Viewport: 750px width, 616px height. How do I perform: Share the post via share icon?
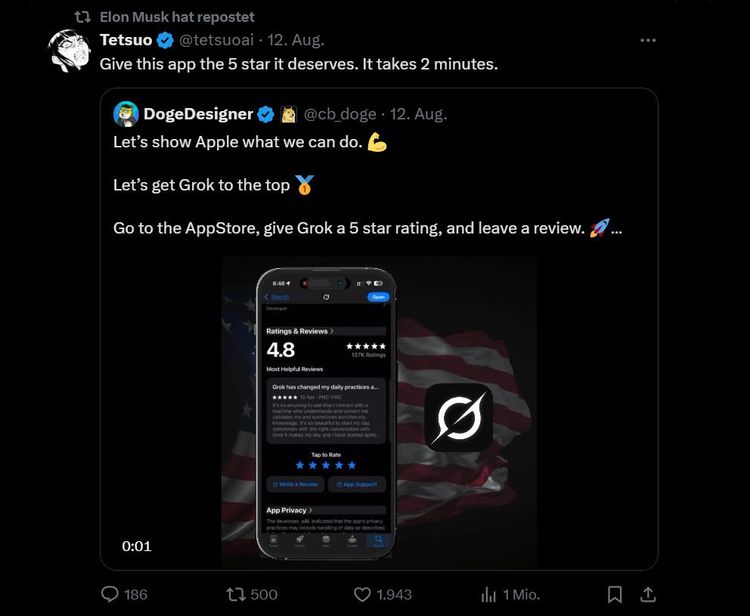click(647, 594)
